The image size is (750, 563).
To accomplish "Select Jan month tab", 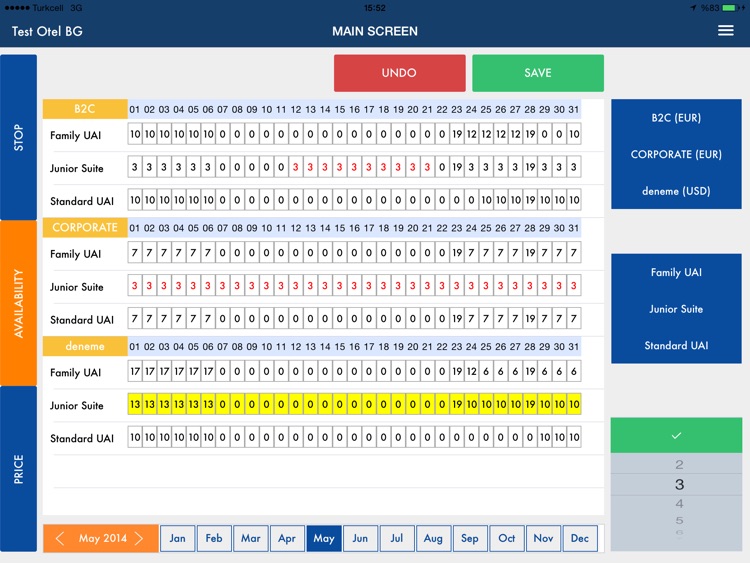I will pyautogui.click(x=177, y=539).
